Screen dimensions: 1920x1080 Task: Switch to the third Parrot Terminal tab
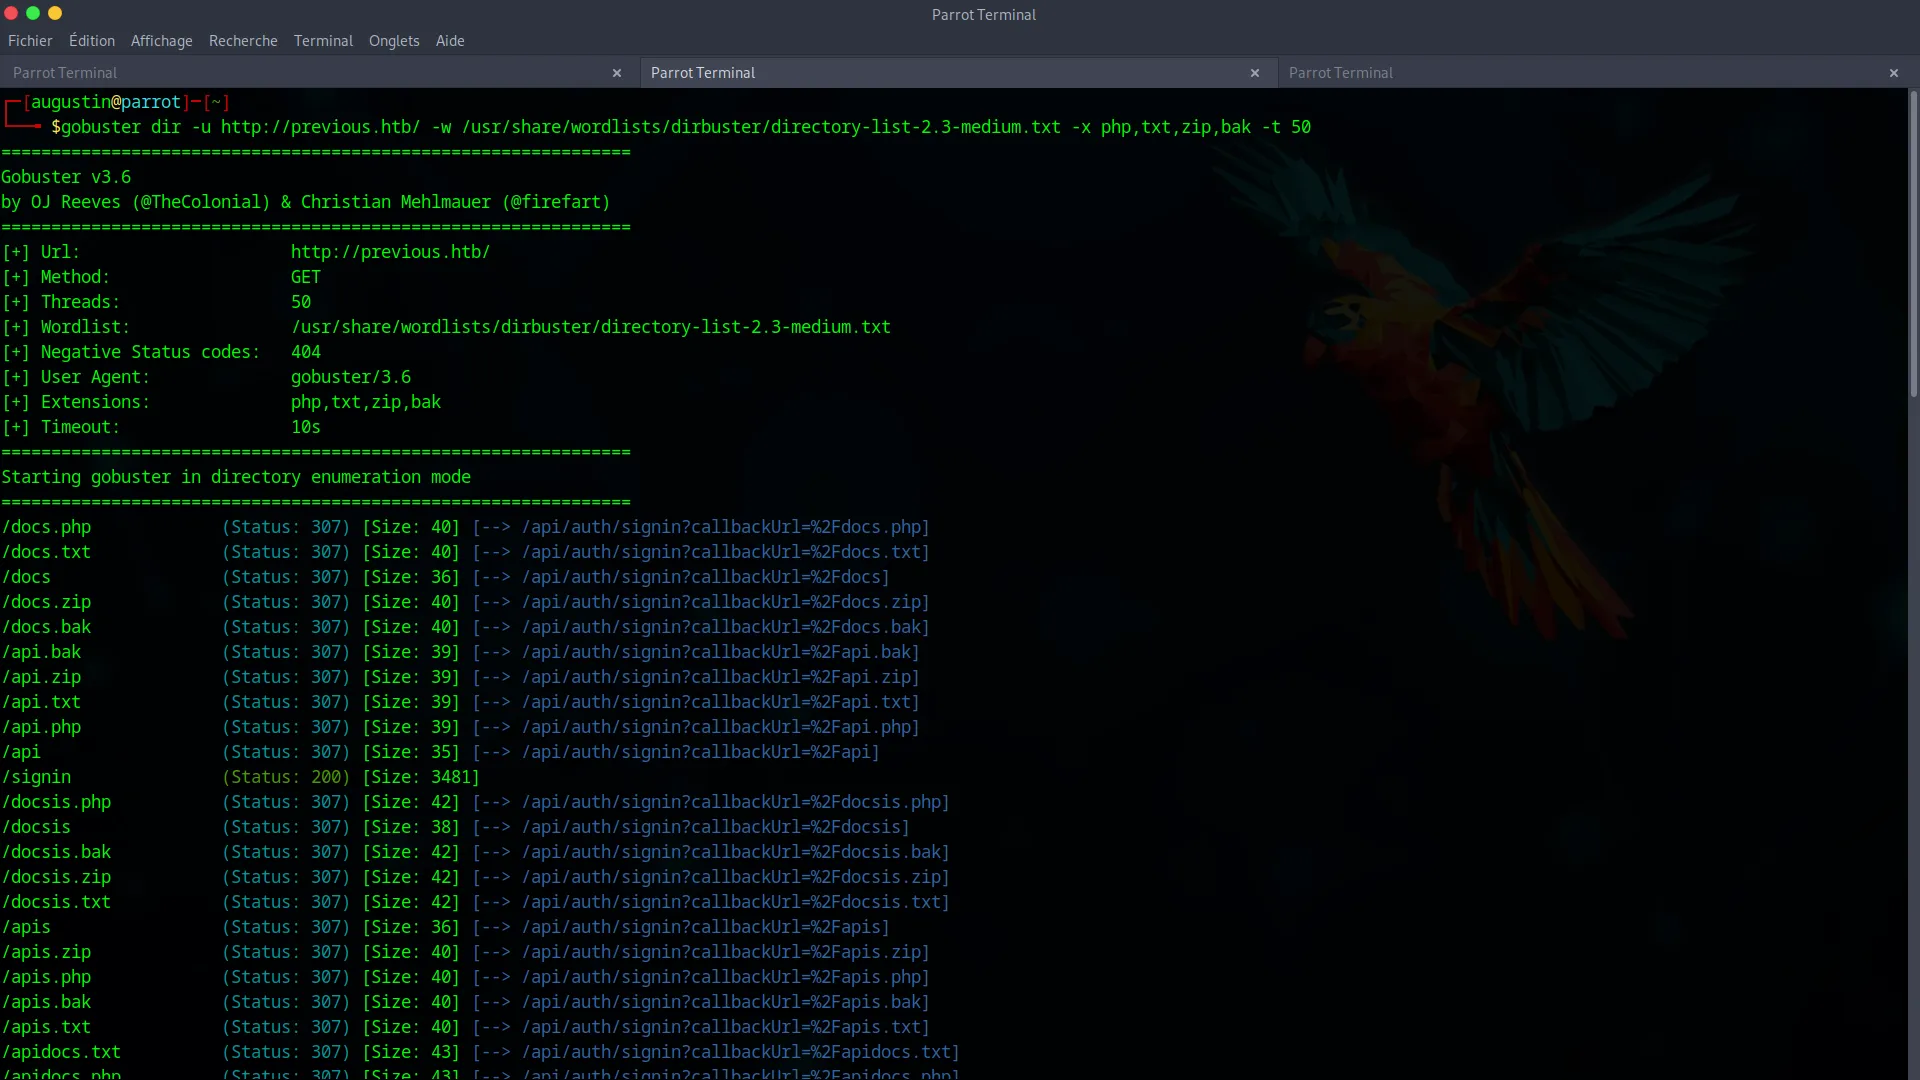point(1340,73)
